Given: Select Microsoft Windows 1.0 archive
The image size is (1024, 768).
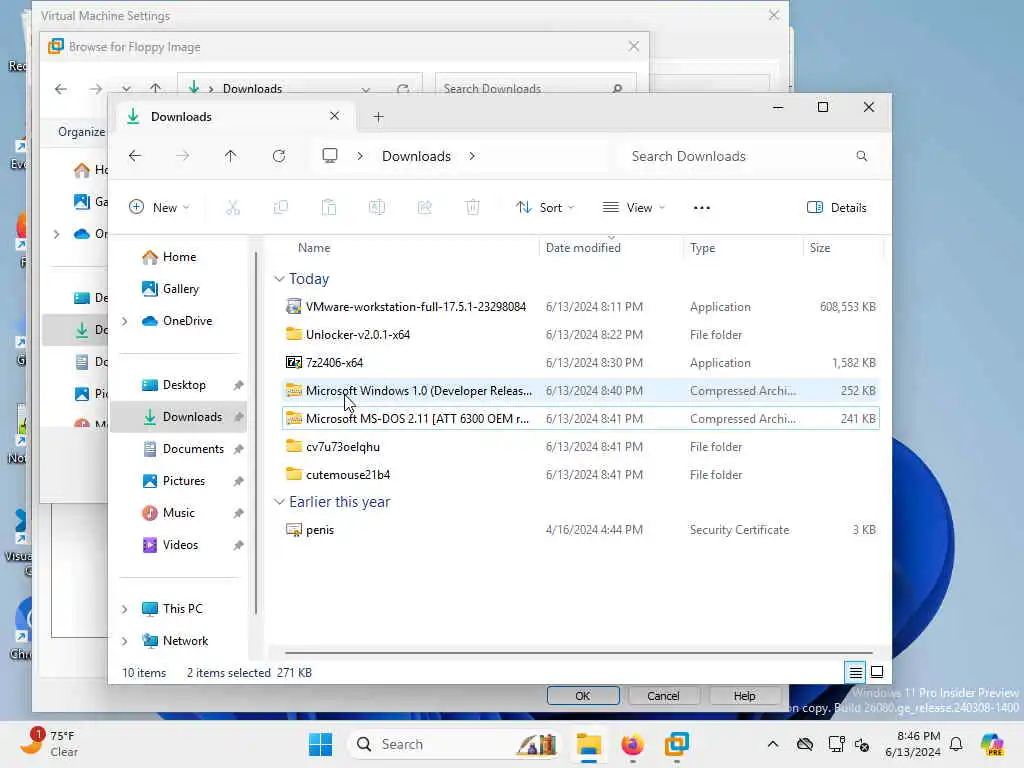Looking at the screenshot, I should 581,391.
